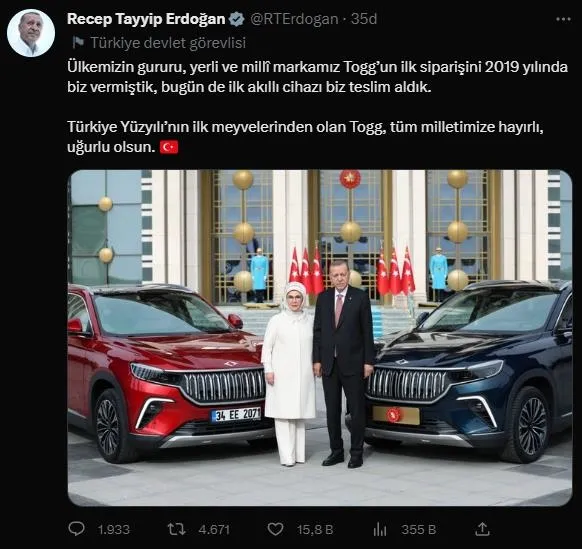This screenshot has width=582, height=549.
Task: Click the Türkiye devlet görevlisi label
Action: tap(168, 43)
